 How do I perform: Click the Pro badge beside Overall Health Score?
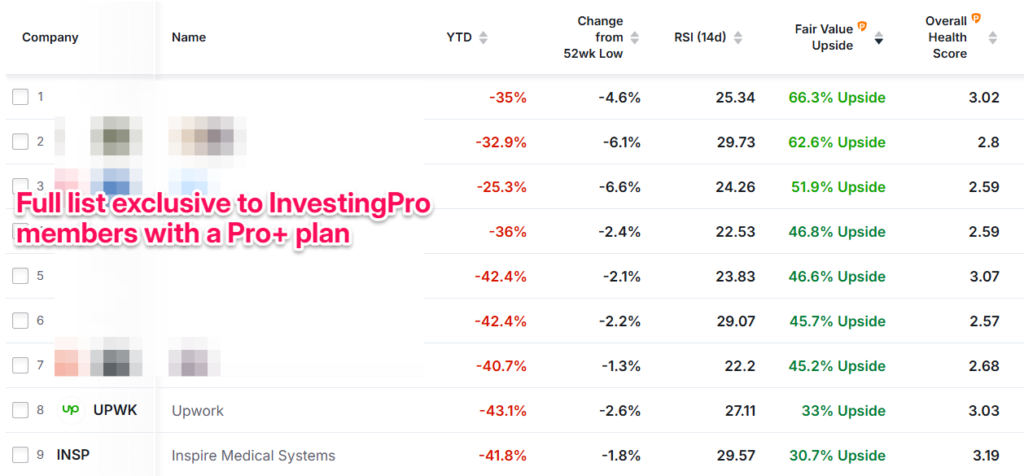(977, 19)
